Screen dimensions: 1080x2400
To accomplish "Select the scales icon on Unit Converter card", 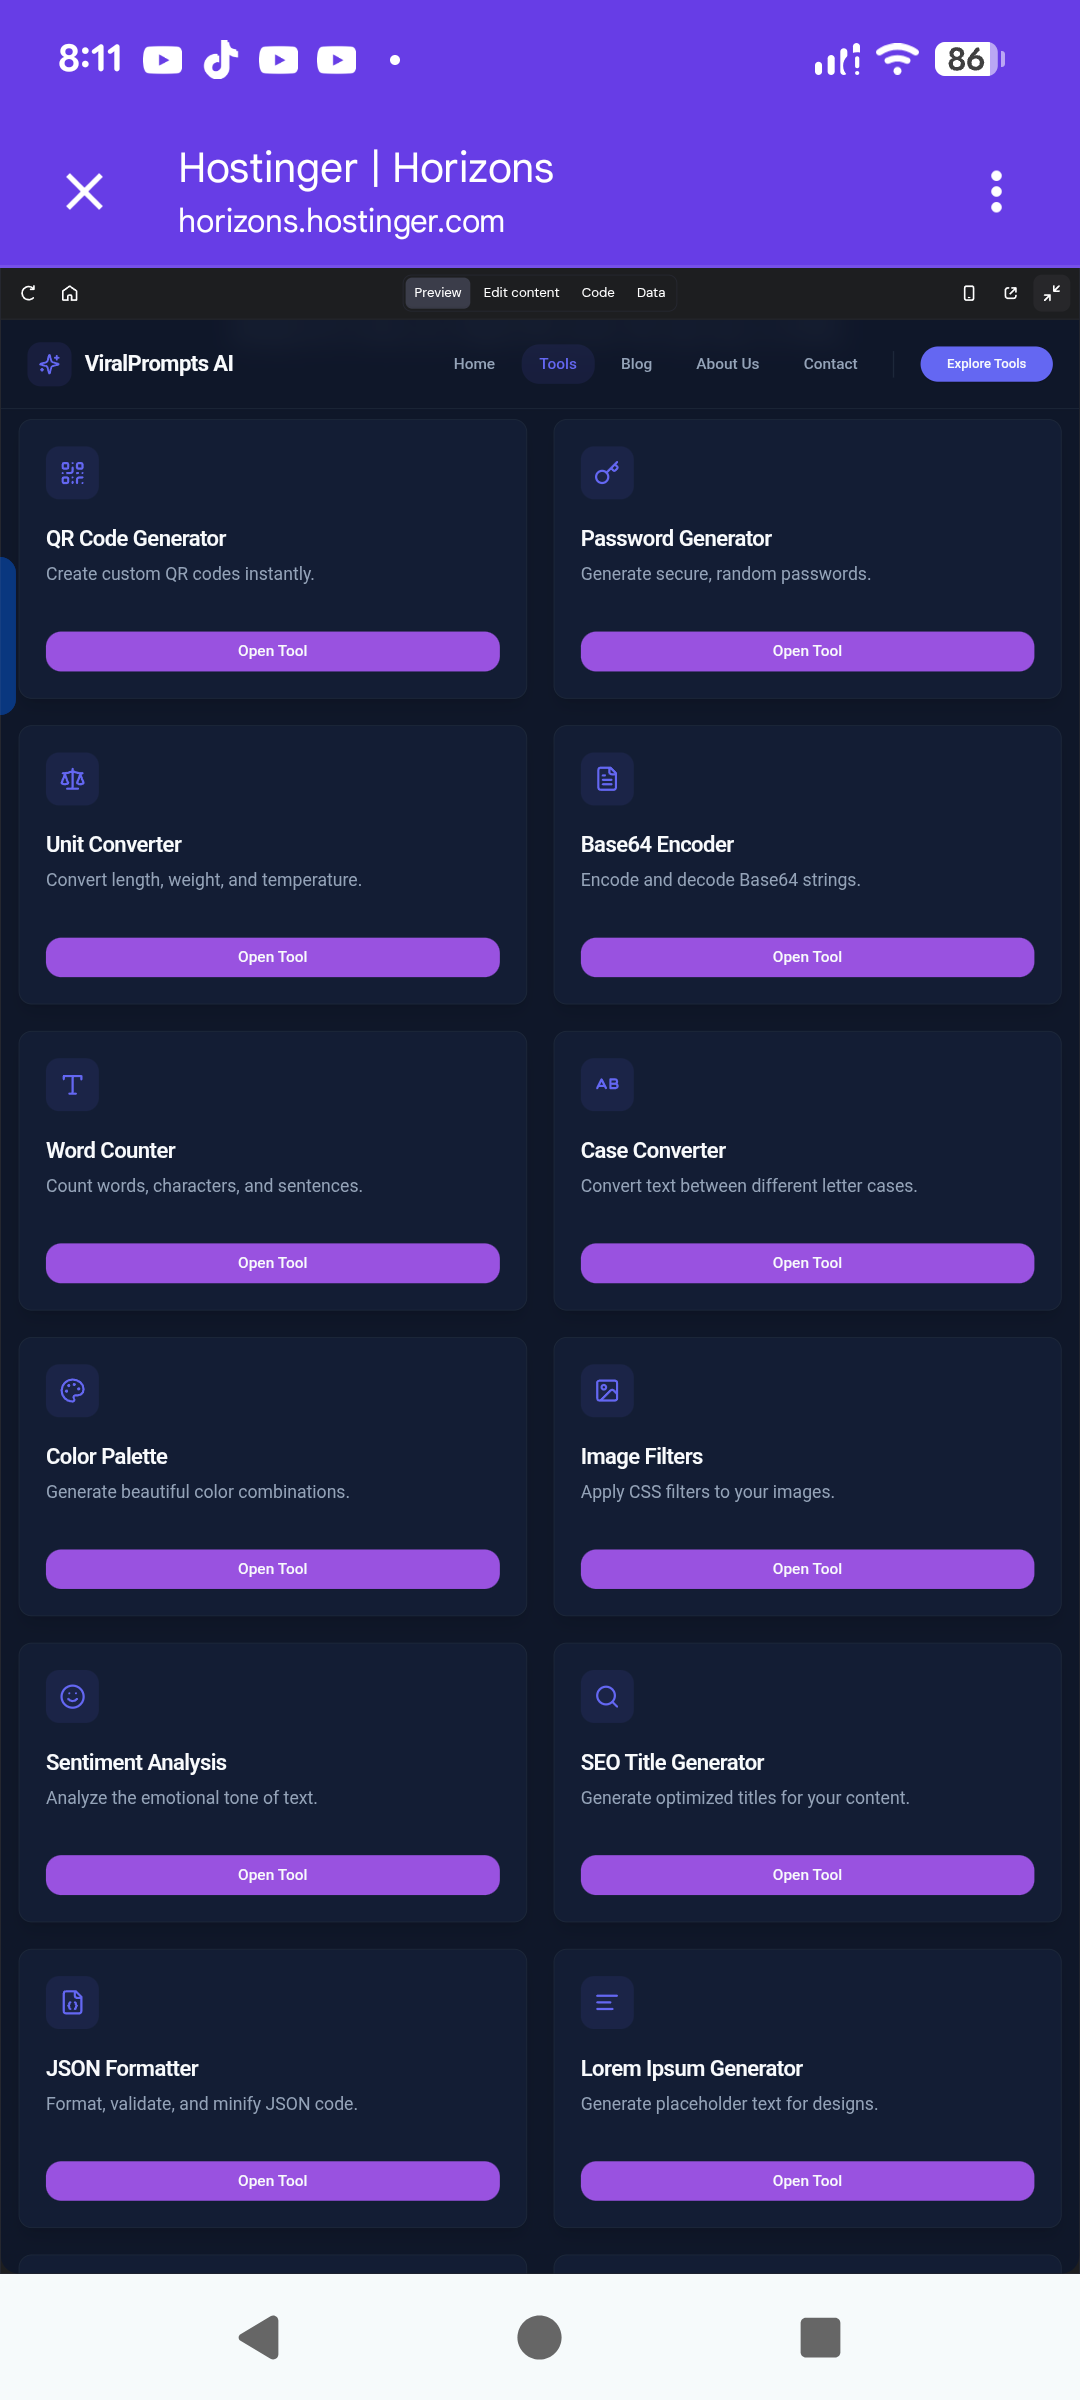I will click(x=72, y=778).
